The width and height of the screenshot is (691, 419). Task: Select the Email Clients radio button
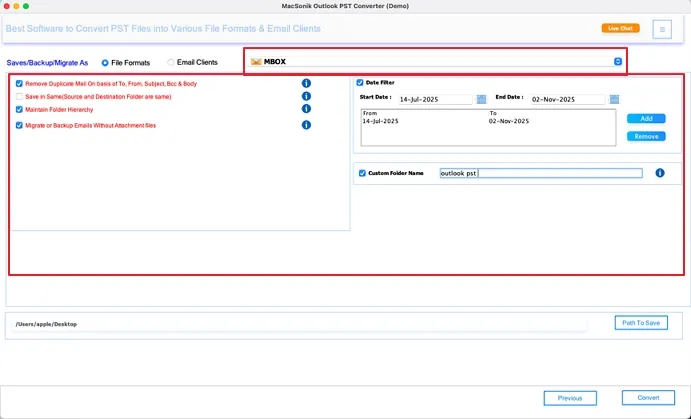click(171, 63)
